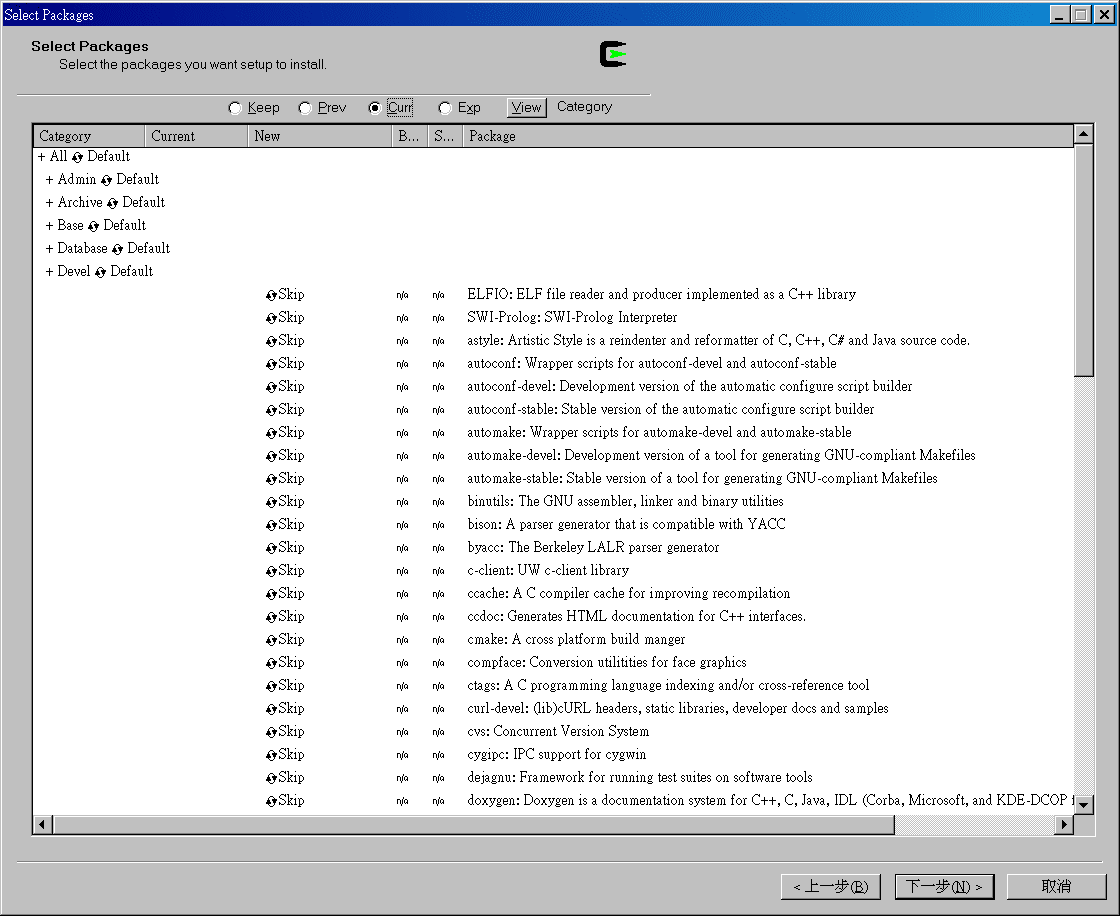This screenshot has height=916, width=1120.
Task: Click cycle icon for ccache package
Action: tap(271, 594)
